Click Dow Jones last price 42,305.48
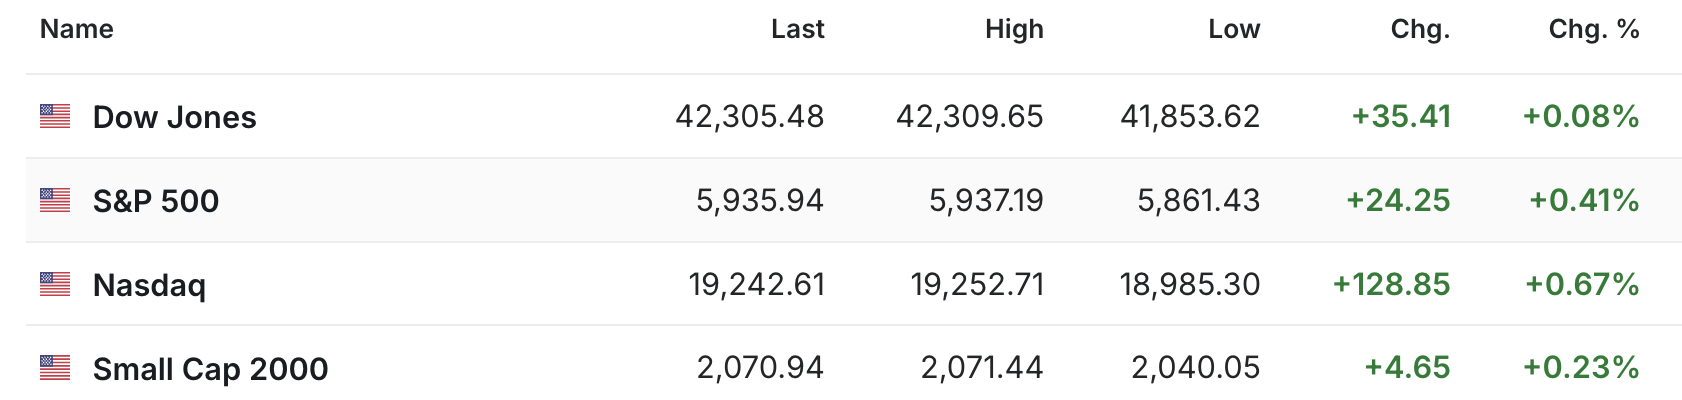Image resolution: width=1682 pixels, height=400 pixels. pyautogui.click(x=750, y=117)
